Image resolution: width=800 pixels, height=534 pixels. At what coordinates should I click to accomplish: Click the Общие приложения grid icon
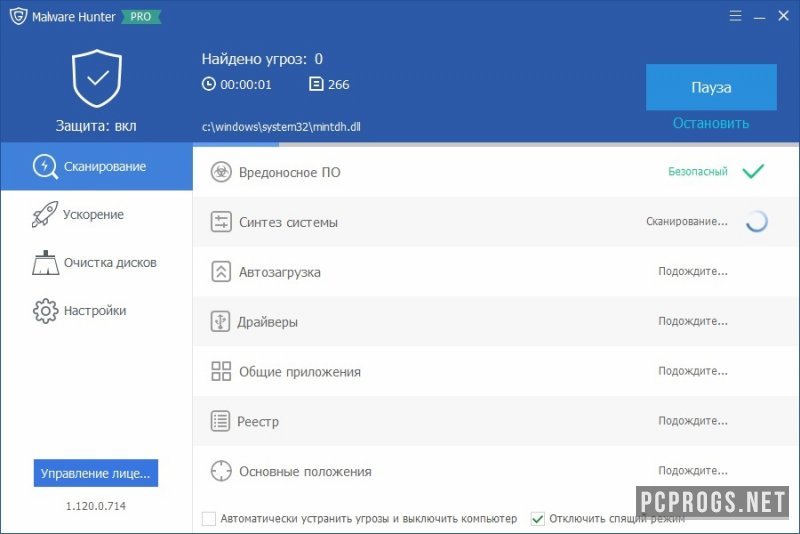tap(221, 371)
